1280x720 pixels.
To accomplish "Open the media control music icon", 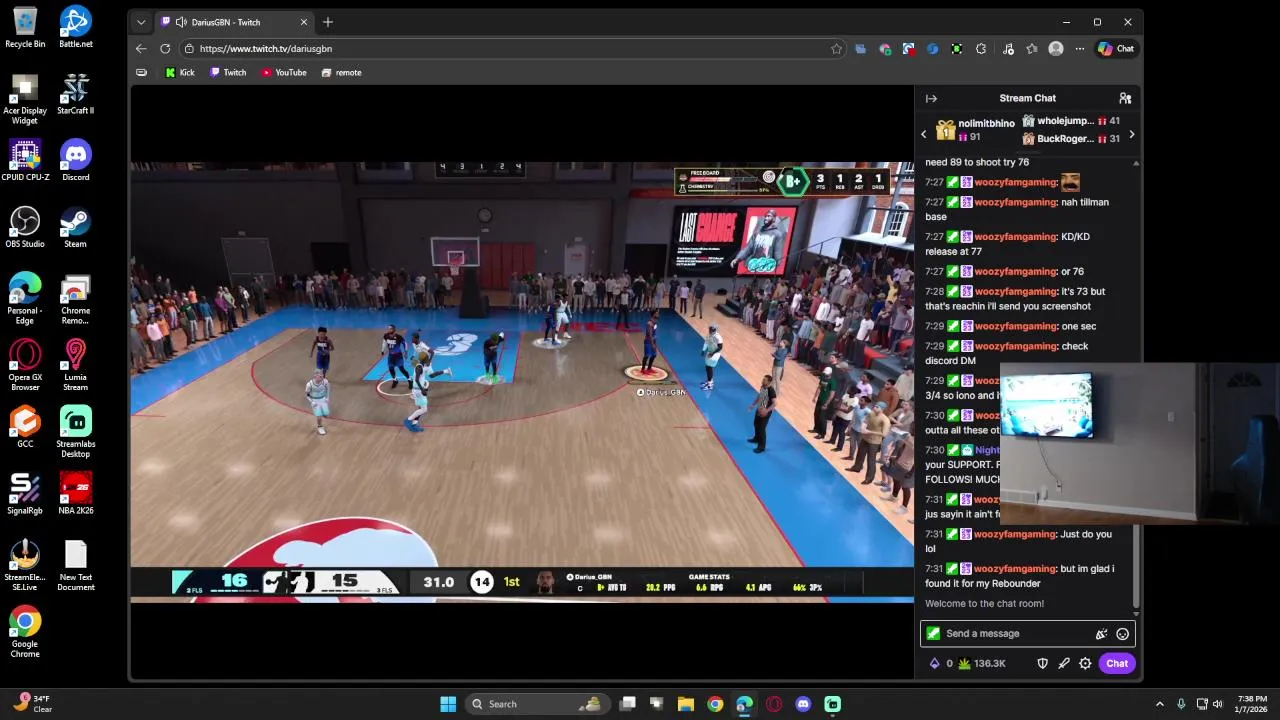I will tap(1008, 48).
